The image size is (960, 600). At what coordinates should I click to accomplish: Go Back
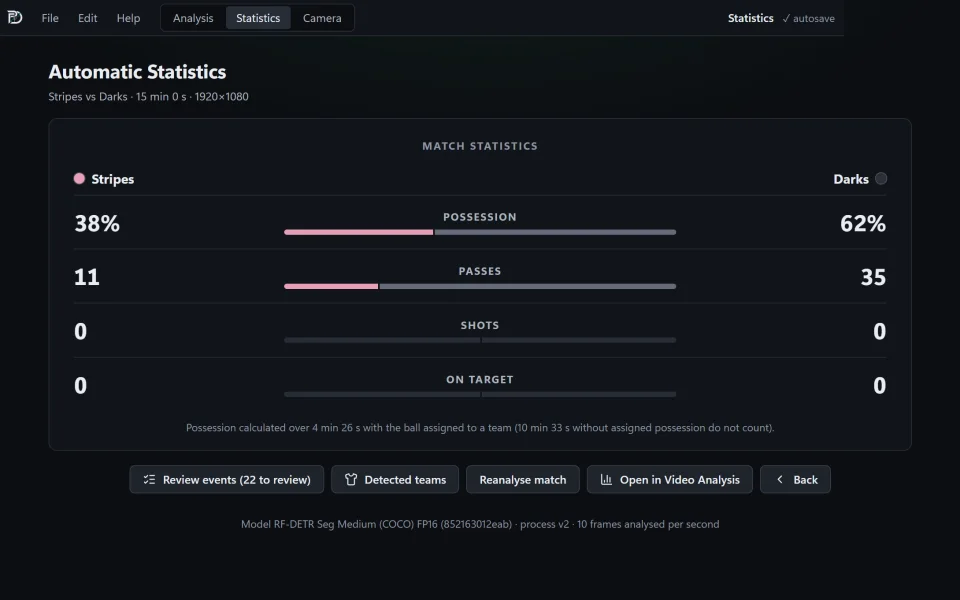[795, 479]
